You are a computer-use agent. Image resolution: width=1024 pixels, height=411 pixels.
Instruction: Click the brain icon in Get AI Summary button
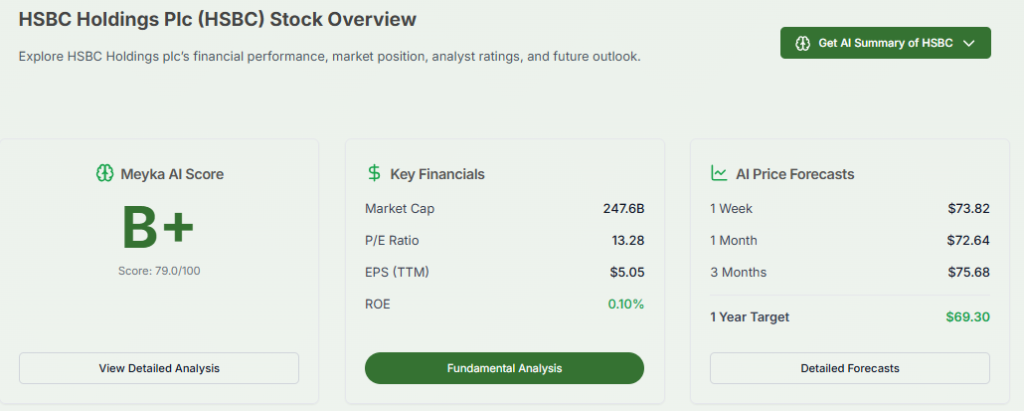tap(802, 43)
